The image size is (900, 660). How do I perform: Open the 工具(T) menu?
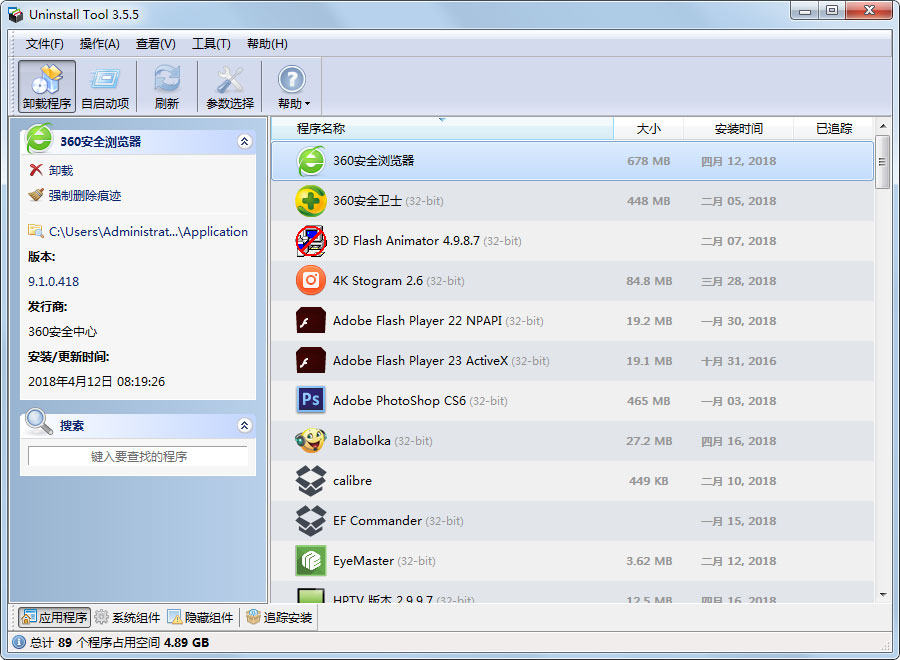point(211,44)
